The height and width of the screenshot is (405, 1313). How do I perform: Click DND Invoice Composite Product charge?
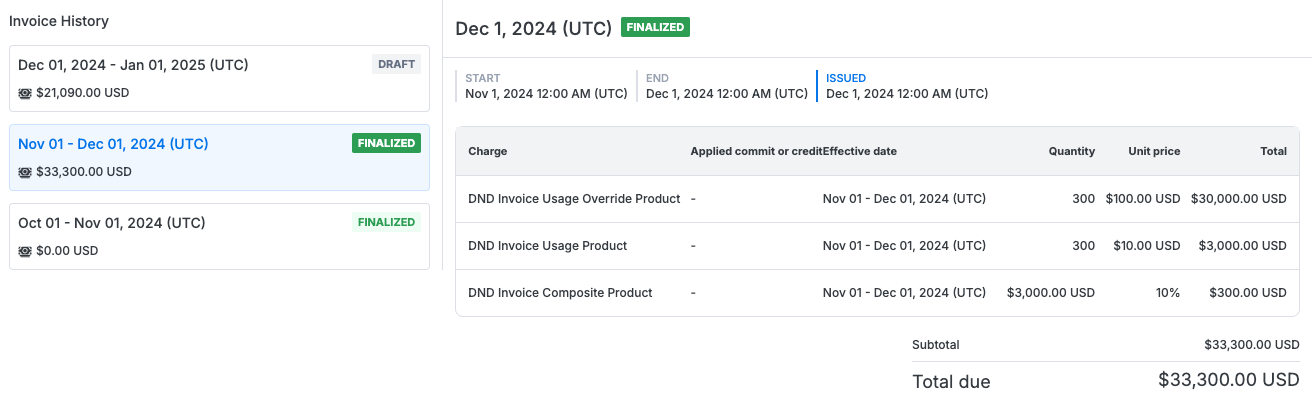(560, 293)
